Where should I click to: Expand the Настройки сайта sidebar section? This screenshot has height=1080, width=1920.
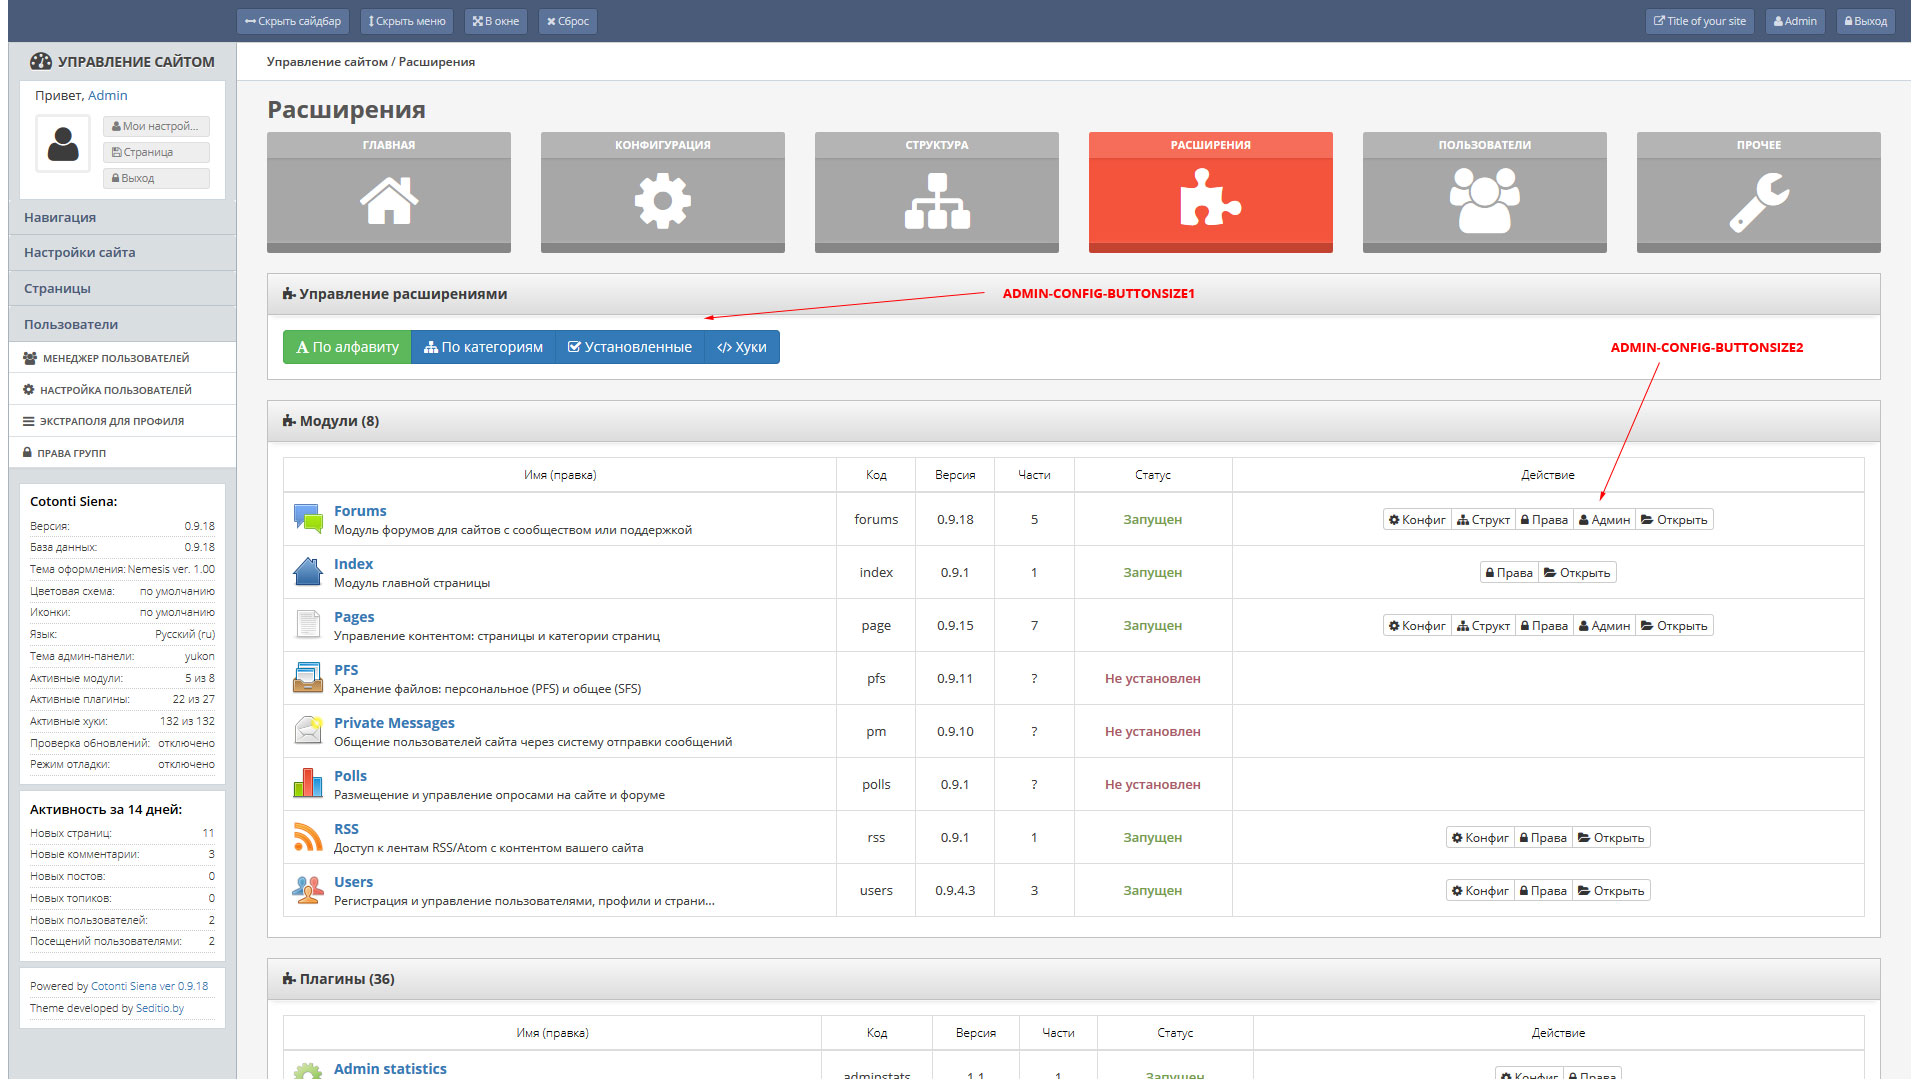pyautogui.click(x=79, y=252)
